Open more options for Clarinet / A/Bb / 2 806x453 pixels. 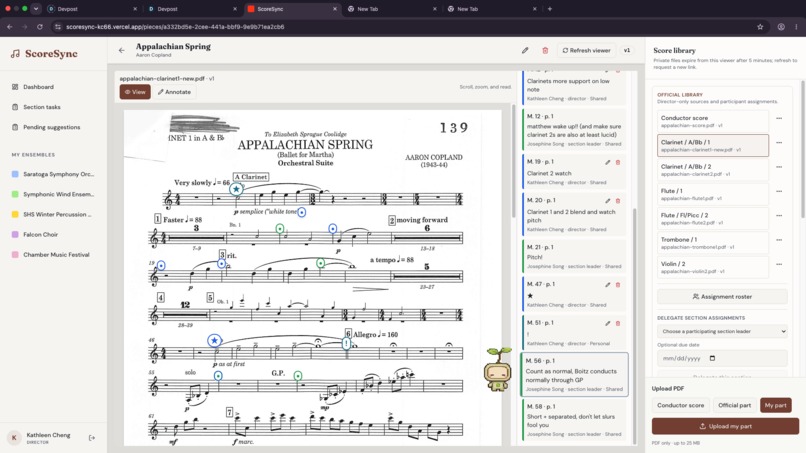pyautogui.click(x=779, y=167)
